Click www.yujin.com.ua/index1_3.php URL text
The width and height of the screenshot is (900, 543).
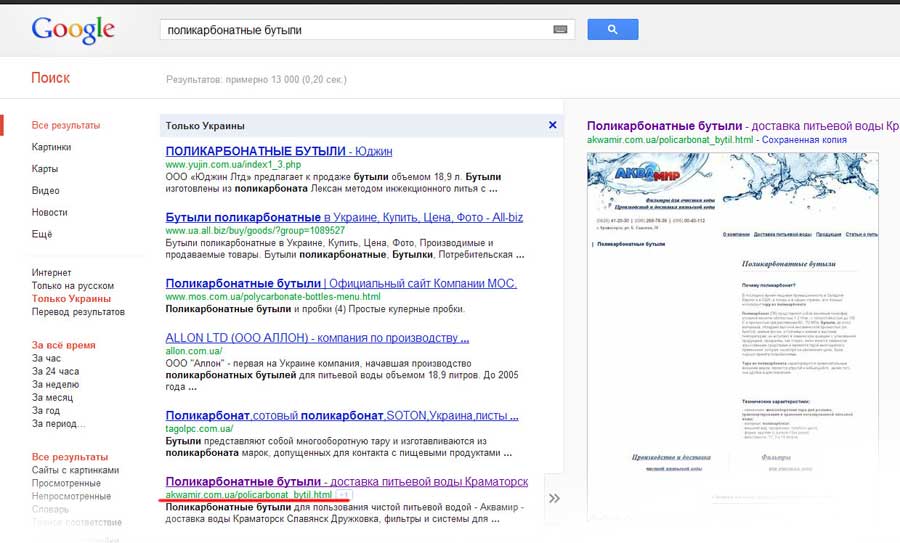click(x=233, y=164)
